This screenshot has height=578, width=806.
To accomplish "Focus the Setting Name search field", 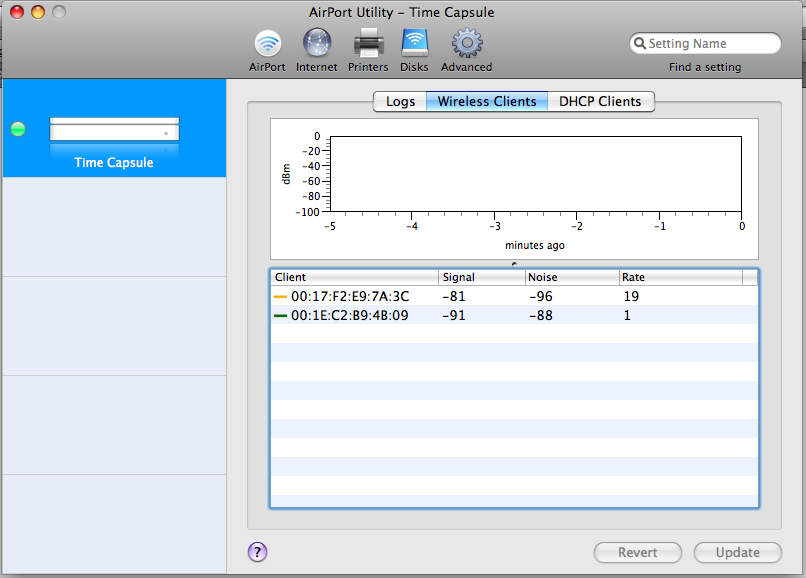I will coord(705,43).
